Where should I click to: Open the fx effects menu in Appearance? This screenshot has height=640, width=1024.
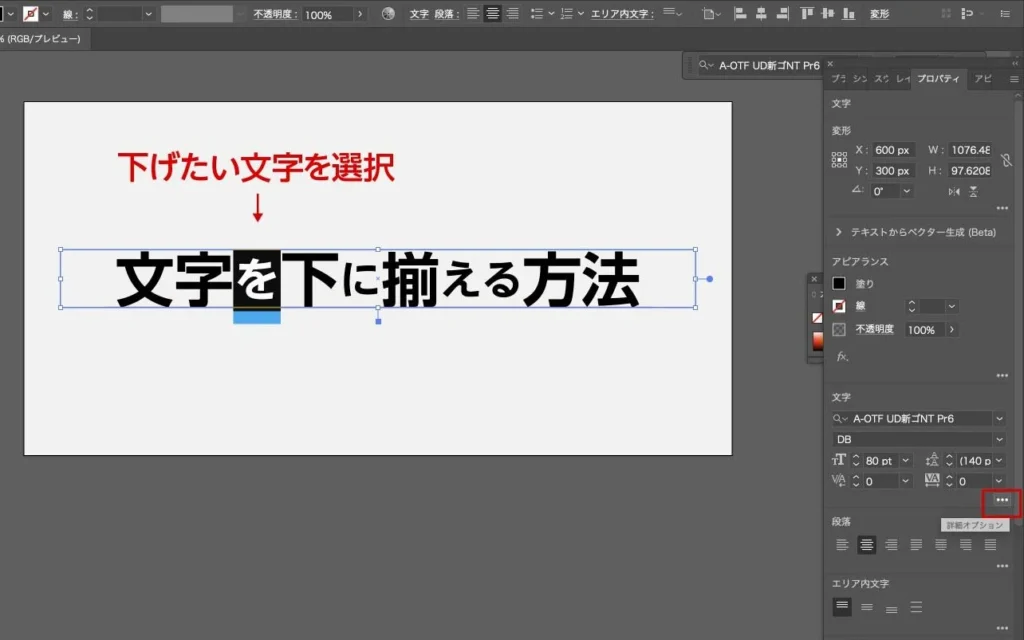click(842, 356)
